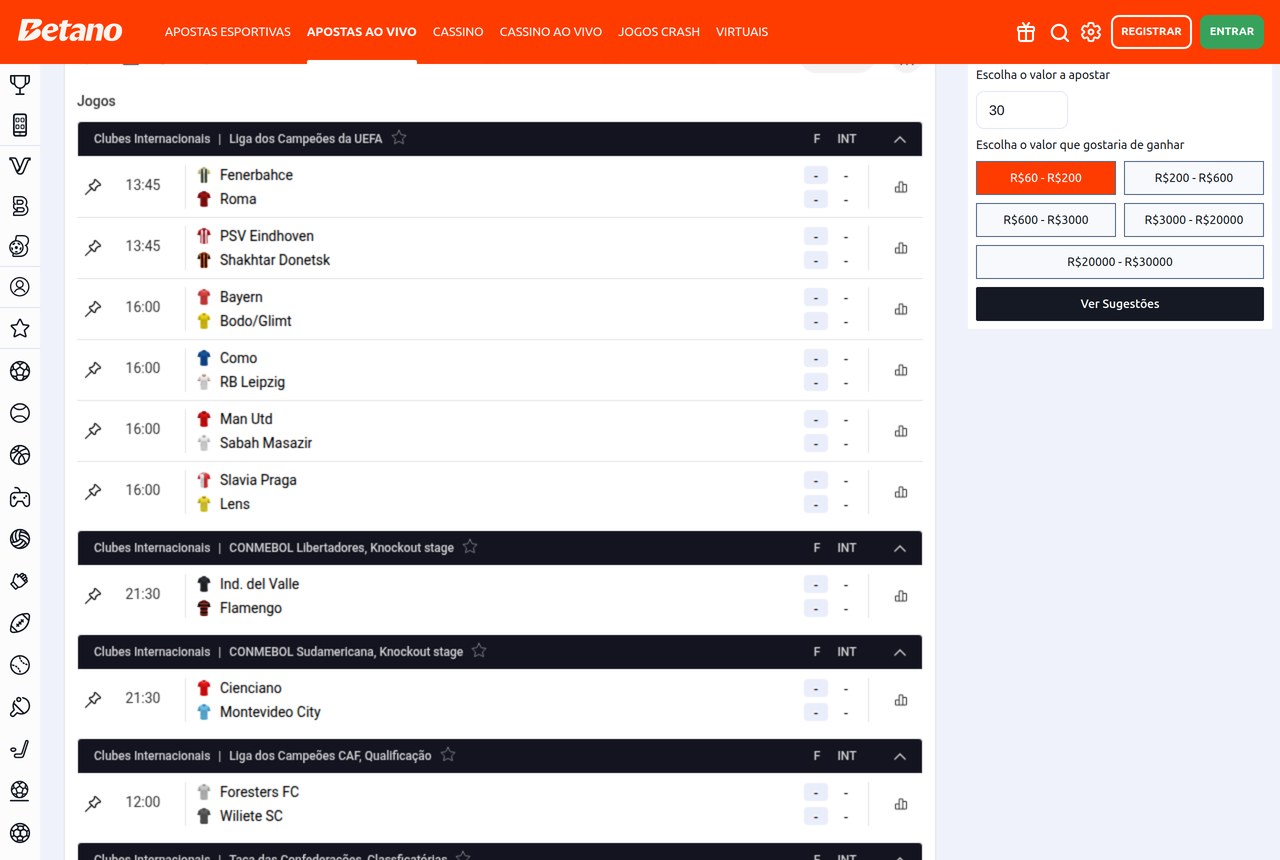Select Fenerbahce full-time odds cell
This screenshot has width=1280, height=860.
pos(816,176)
